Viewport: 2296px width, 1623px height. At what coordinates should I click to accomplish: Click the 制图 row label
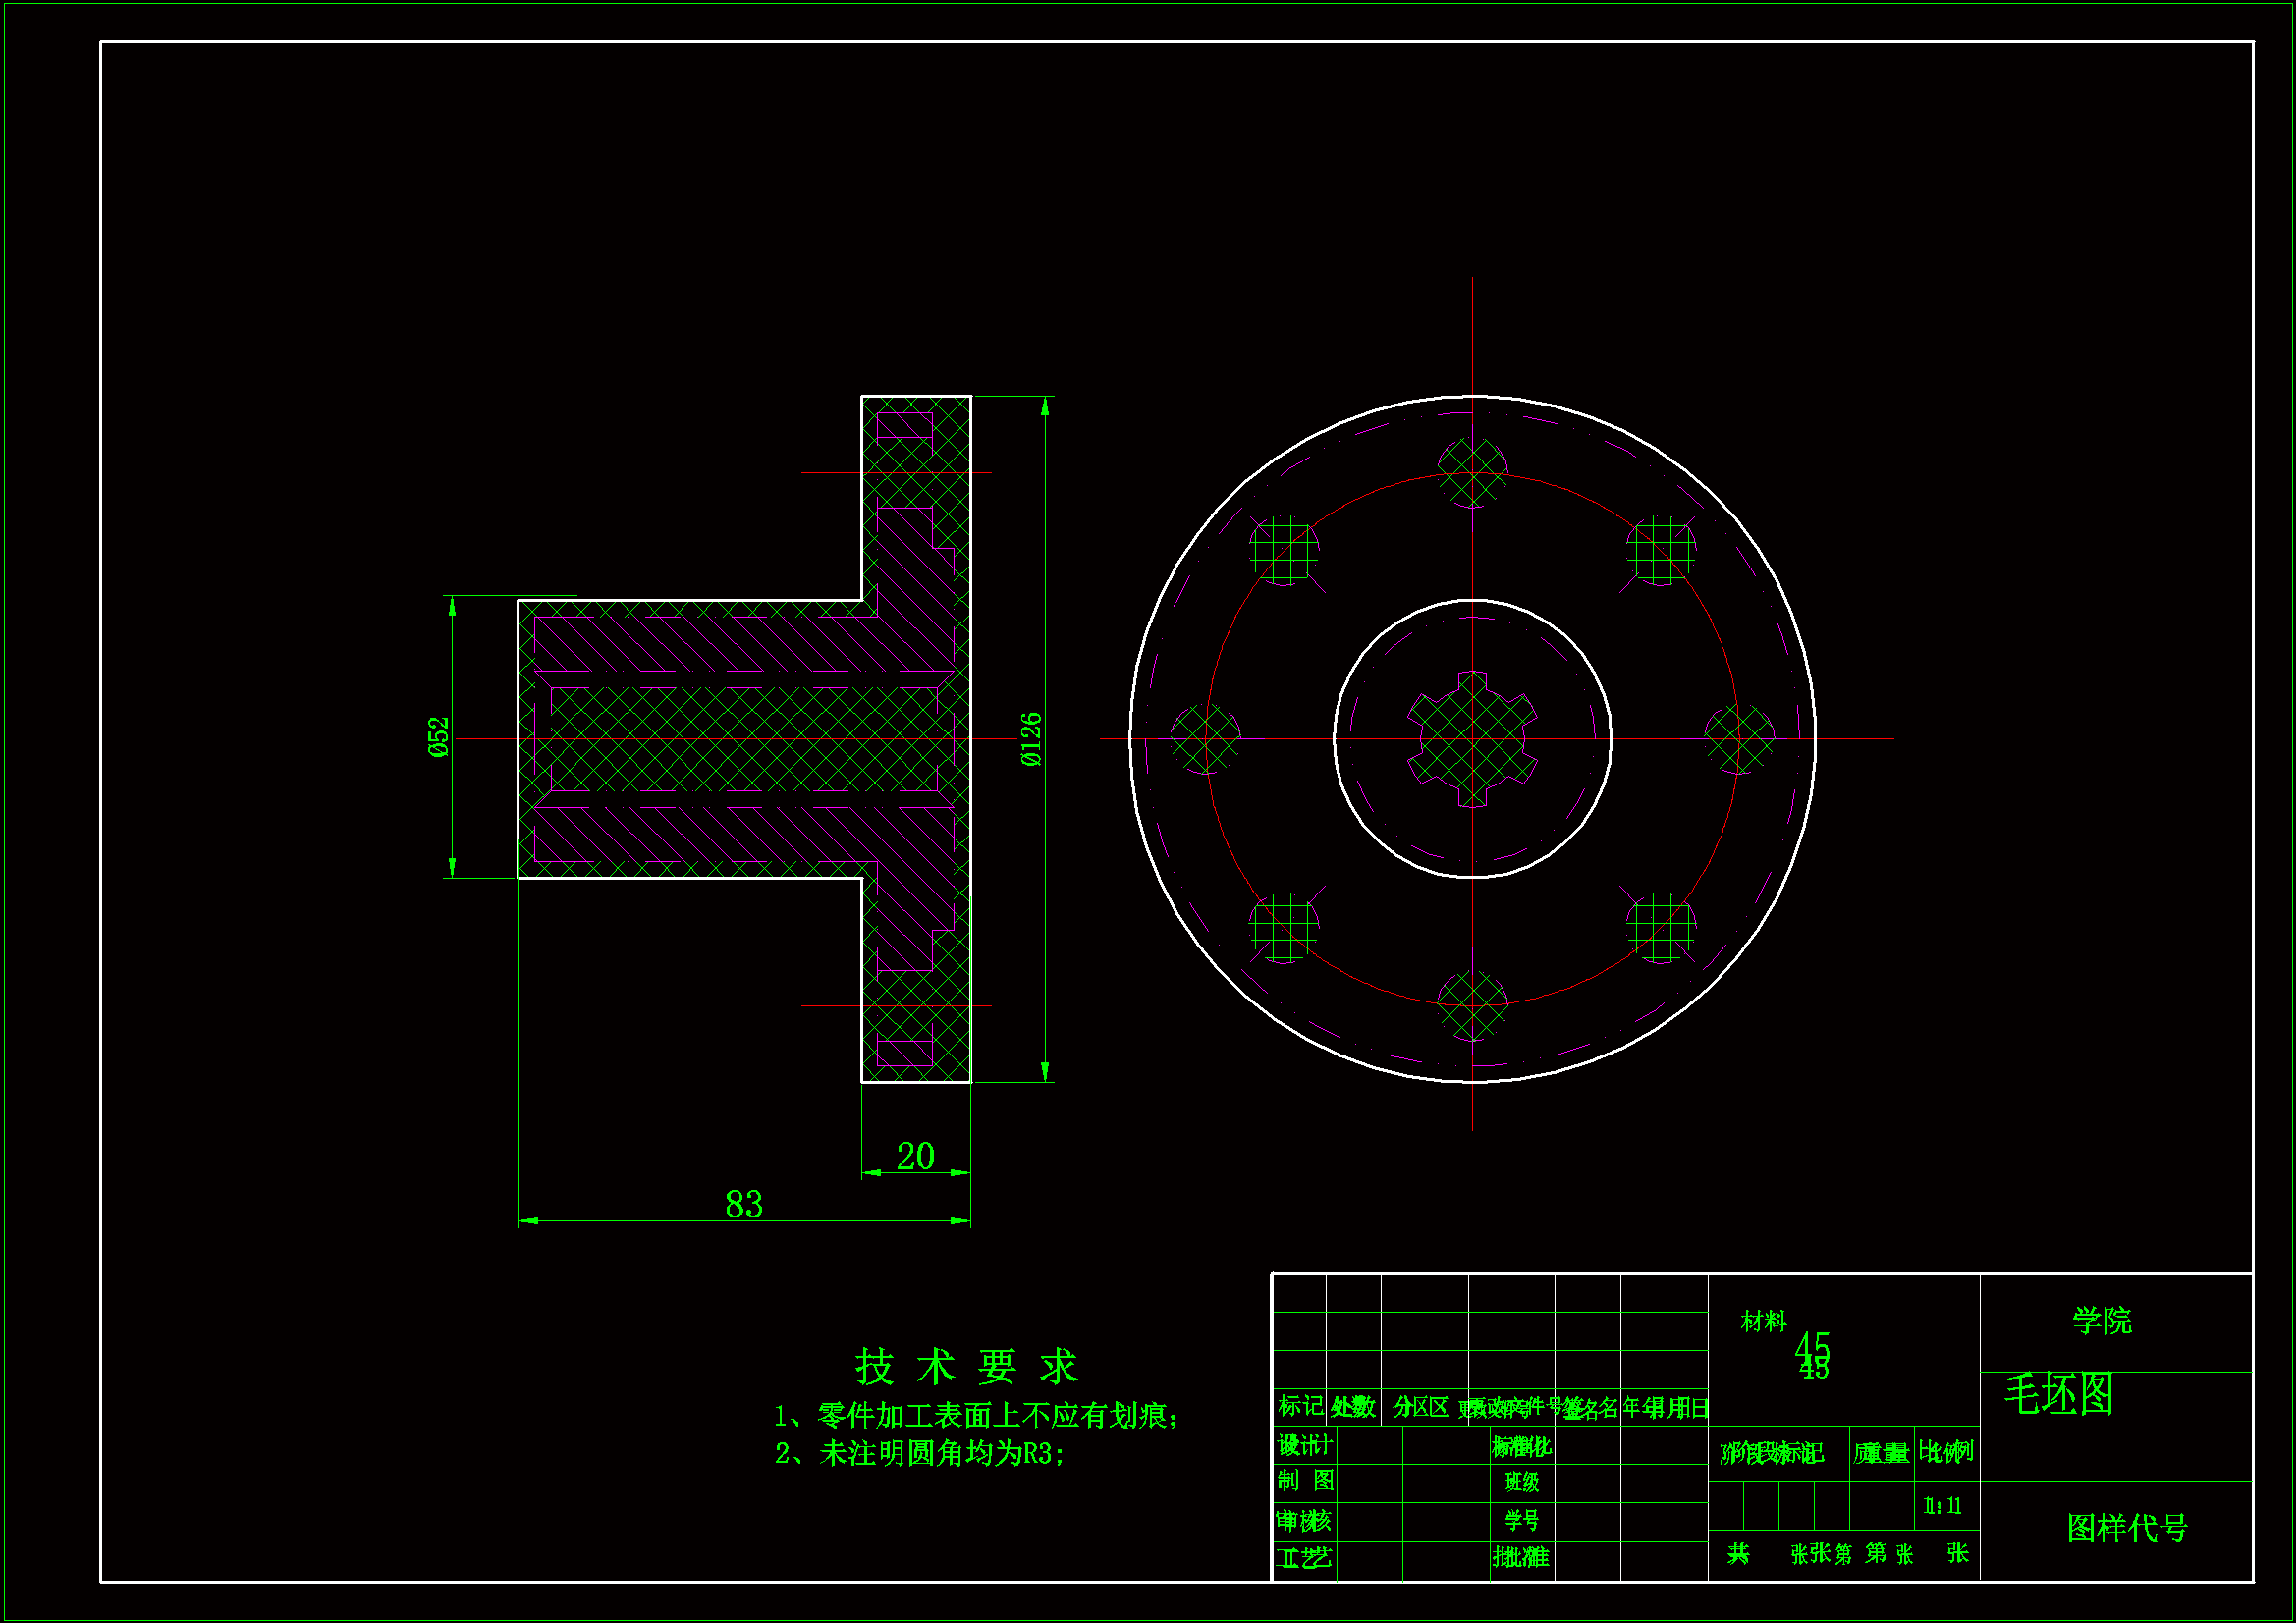pyautogui.click(x=1305, y=1481)
